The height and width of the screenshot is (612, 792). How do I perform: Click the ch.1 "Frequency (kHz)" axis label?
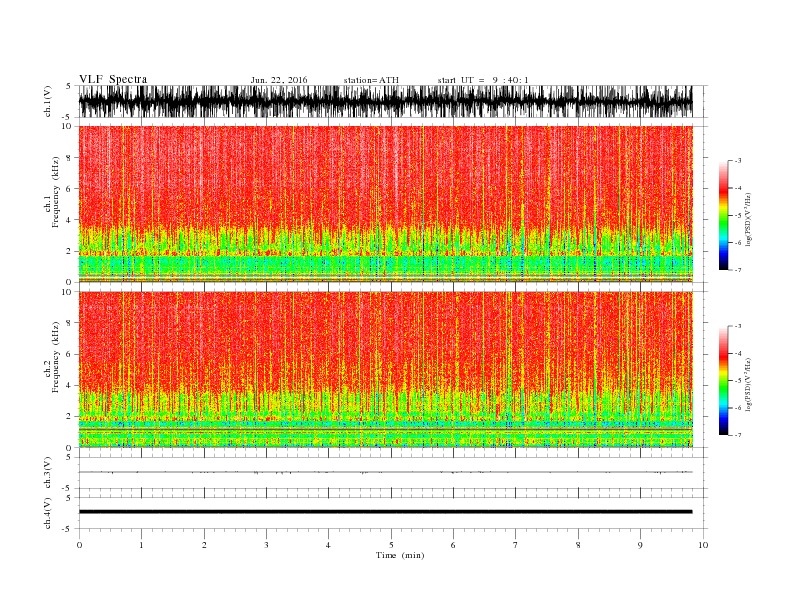56,192
